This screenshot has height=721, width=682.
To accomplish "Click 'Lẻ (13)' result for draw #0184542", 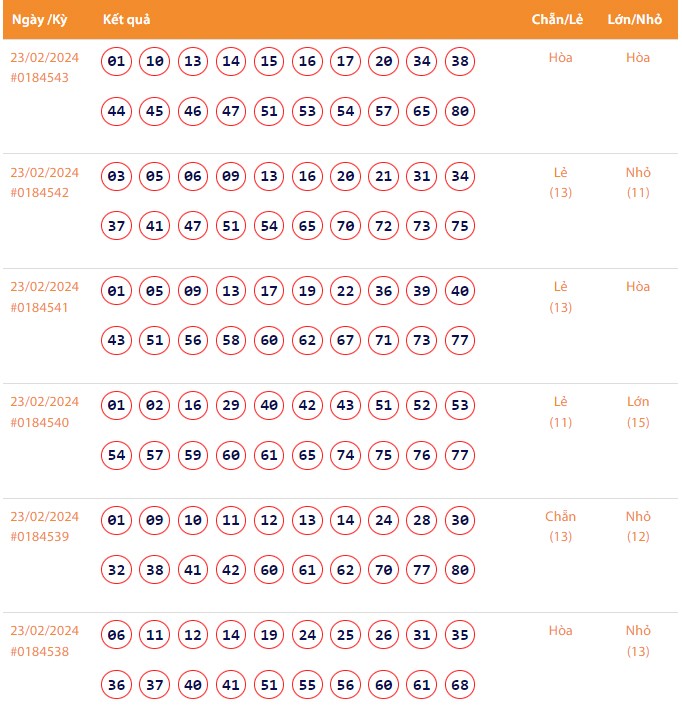I will pyautogui.click(x=561, y=182).
